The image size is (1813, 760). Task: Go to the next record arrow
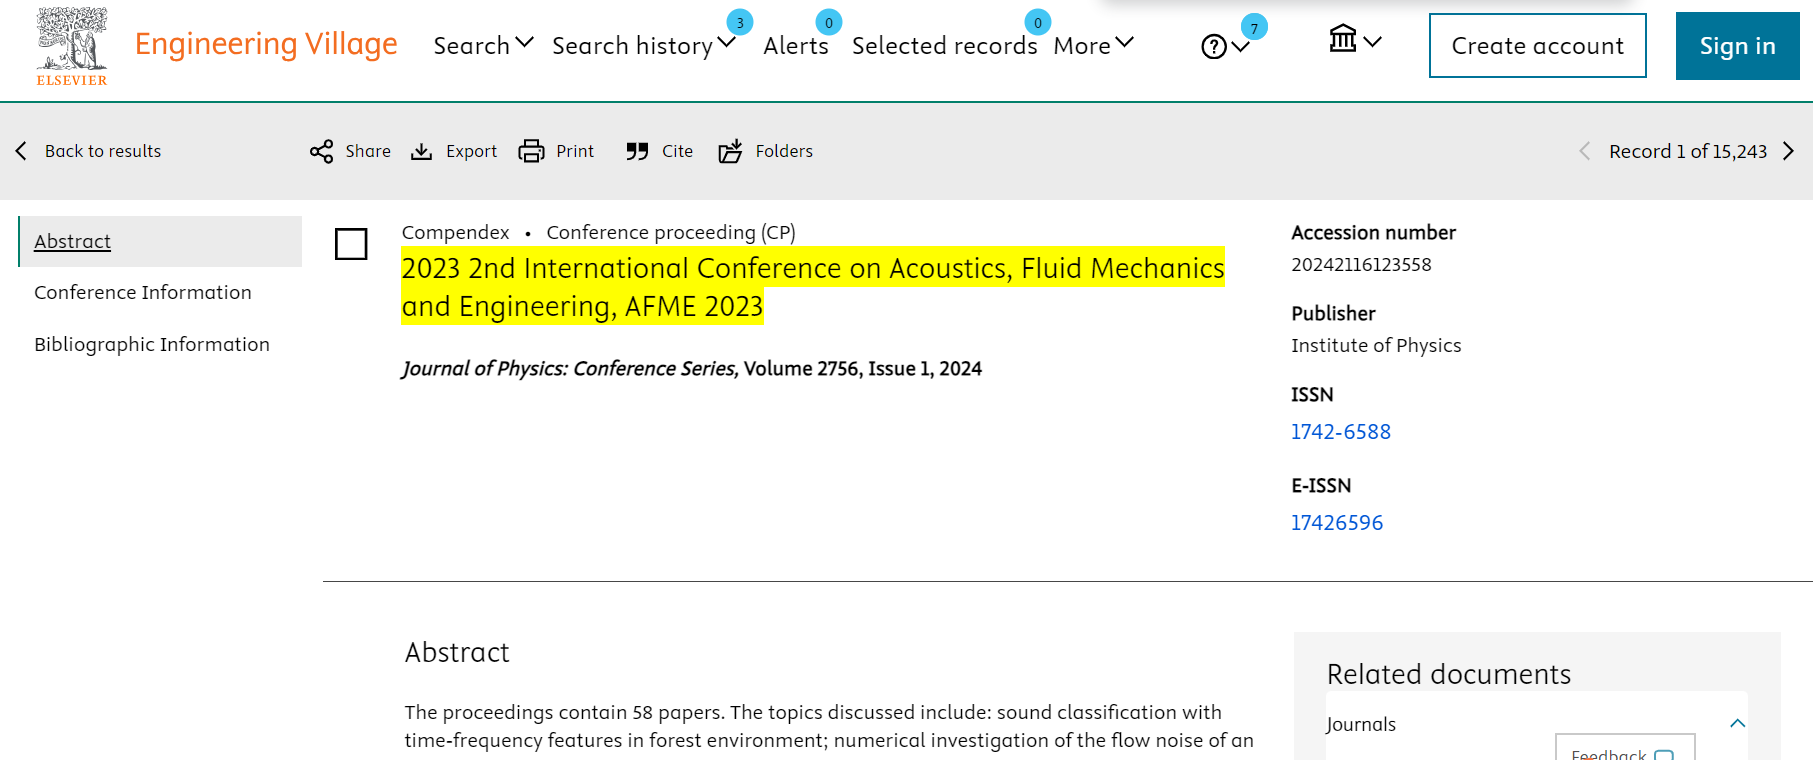point(1788,151)
